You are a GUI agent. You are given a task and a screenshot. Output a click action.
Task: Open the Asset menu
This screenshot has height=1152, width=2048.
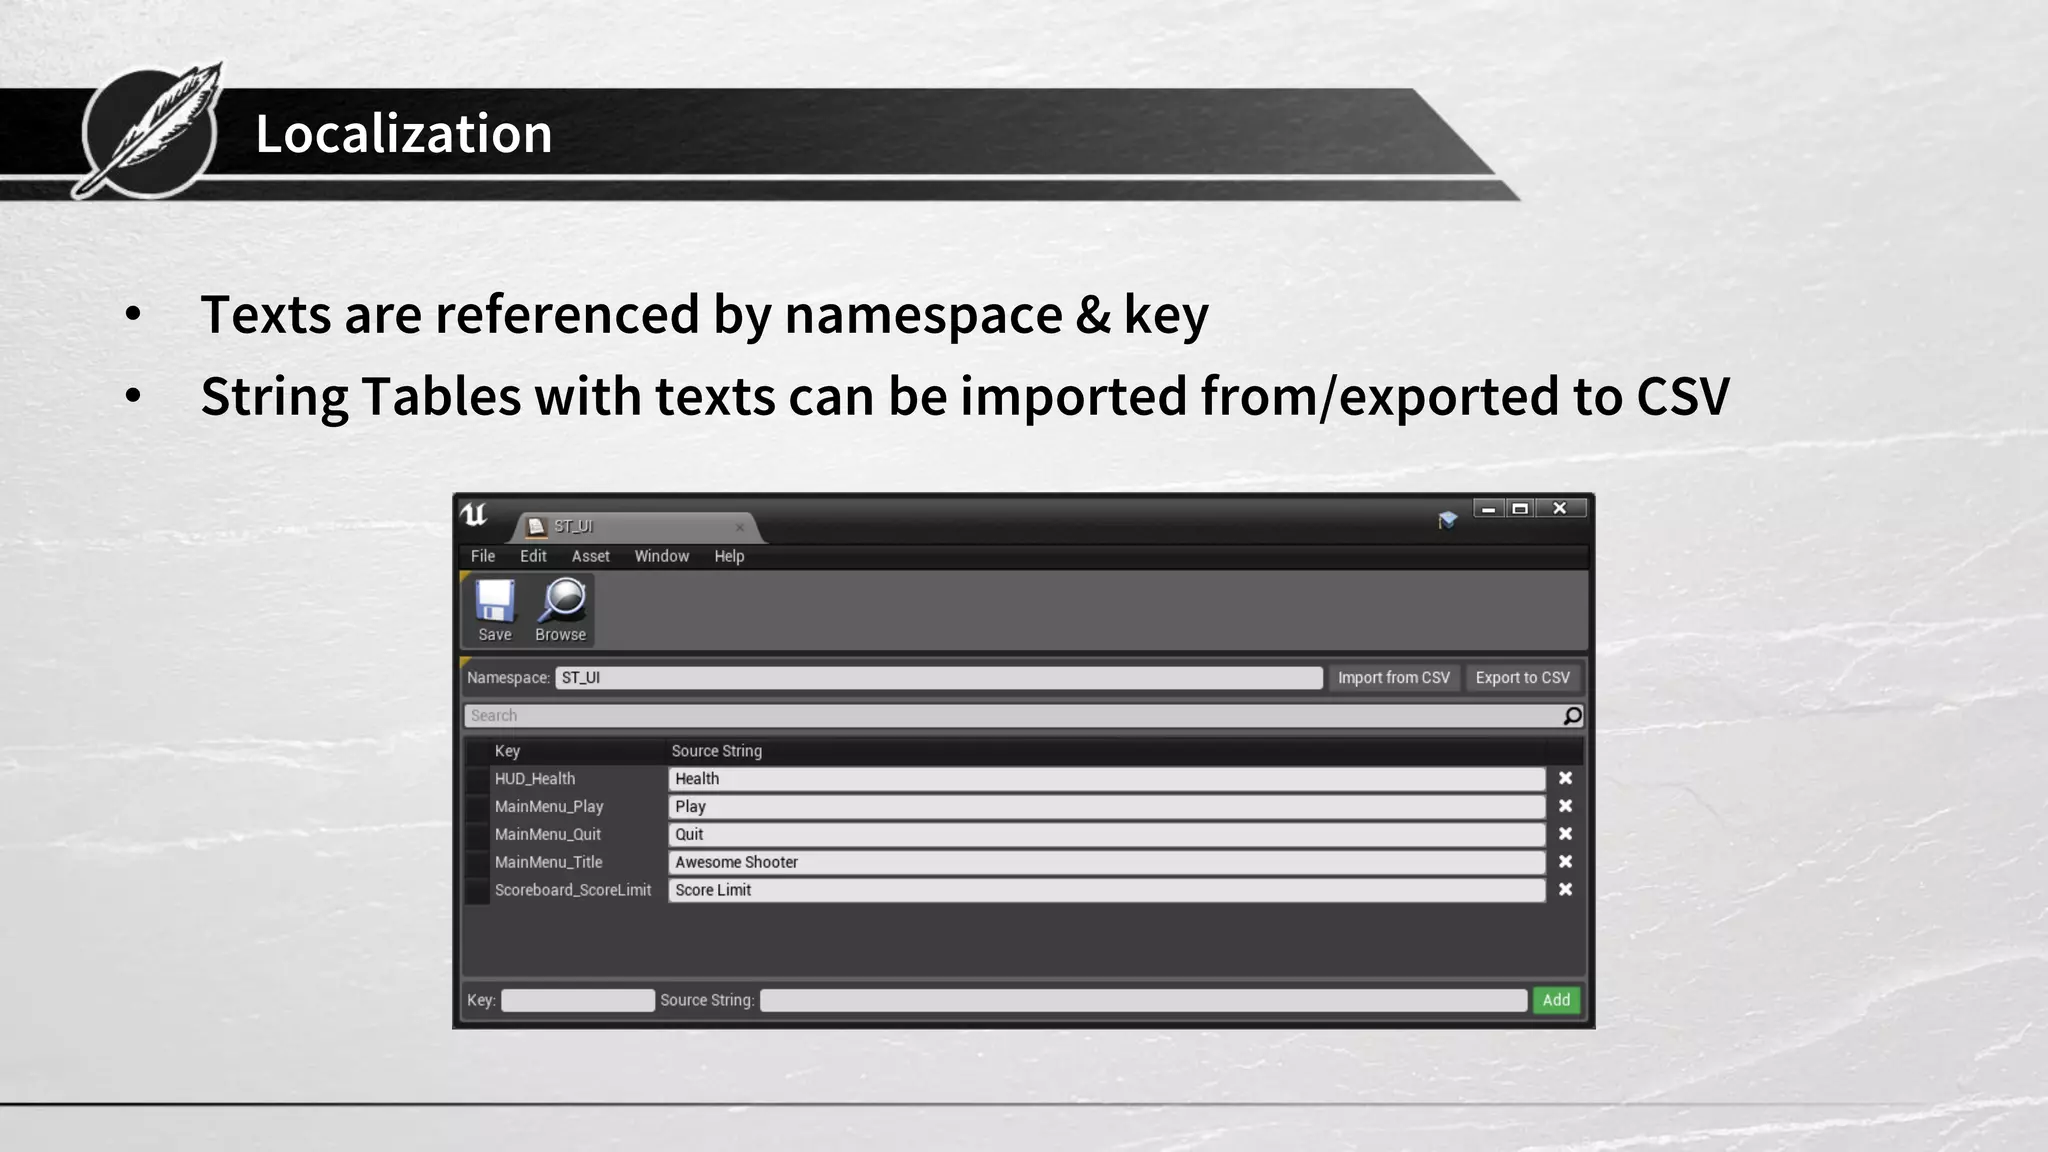tap(590, 556)
